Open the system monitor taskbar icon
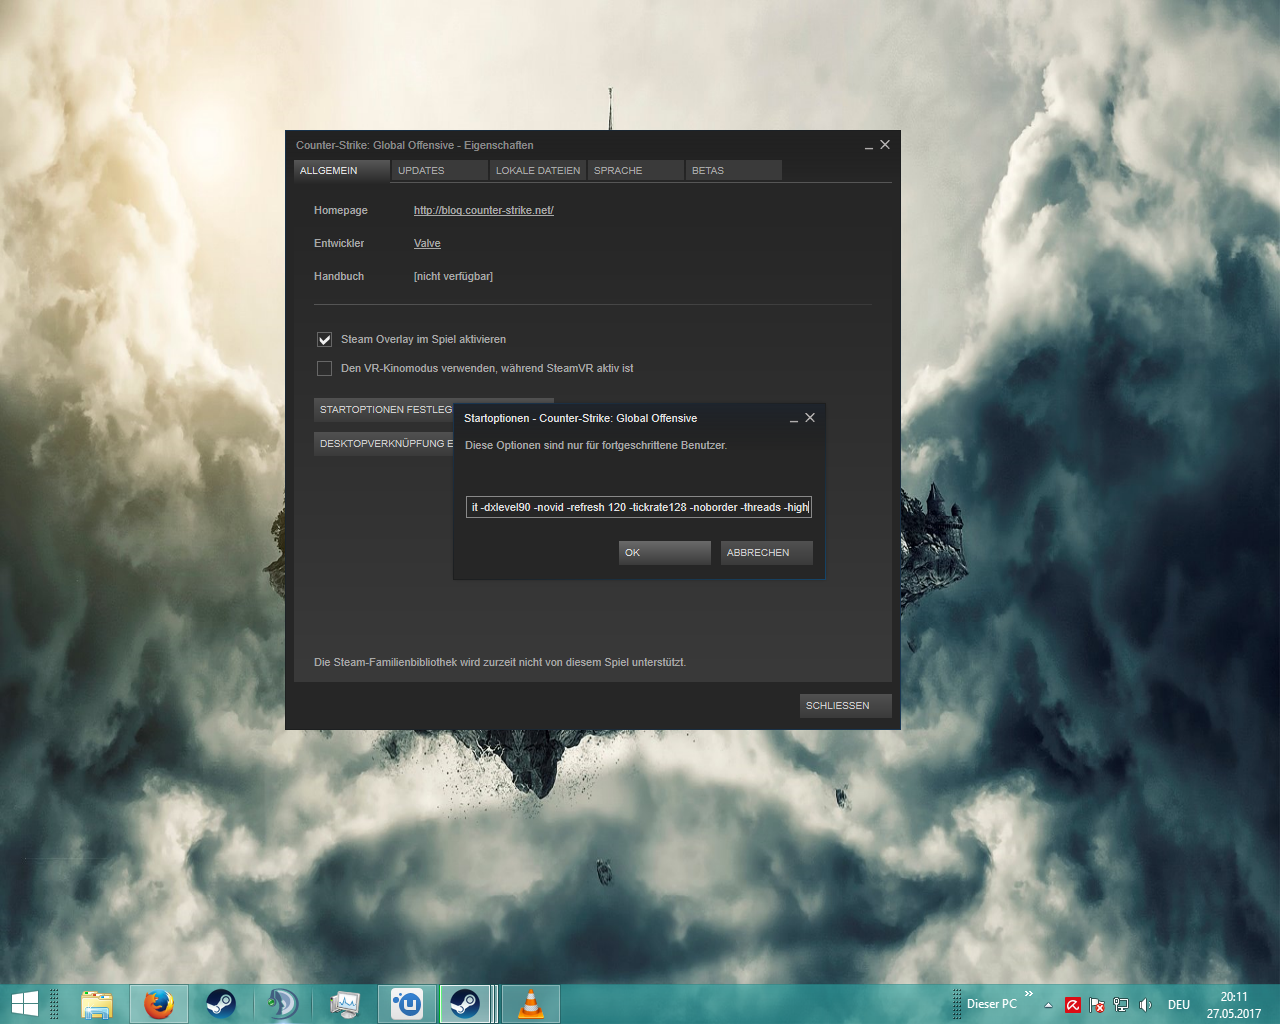The height and width of the screenshot is (1024, 1280). coord(345,1004)
